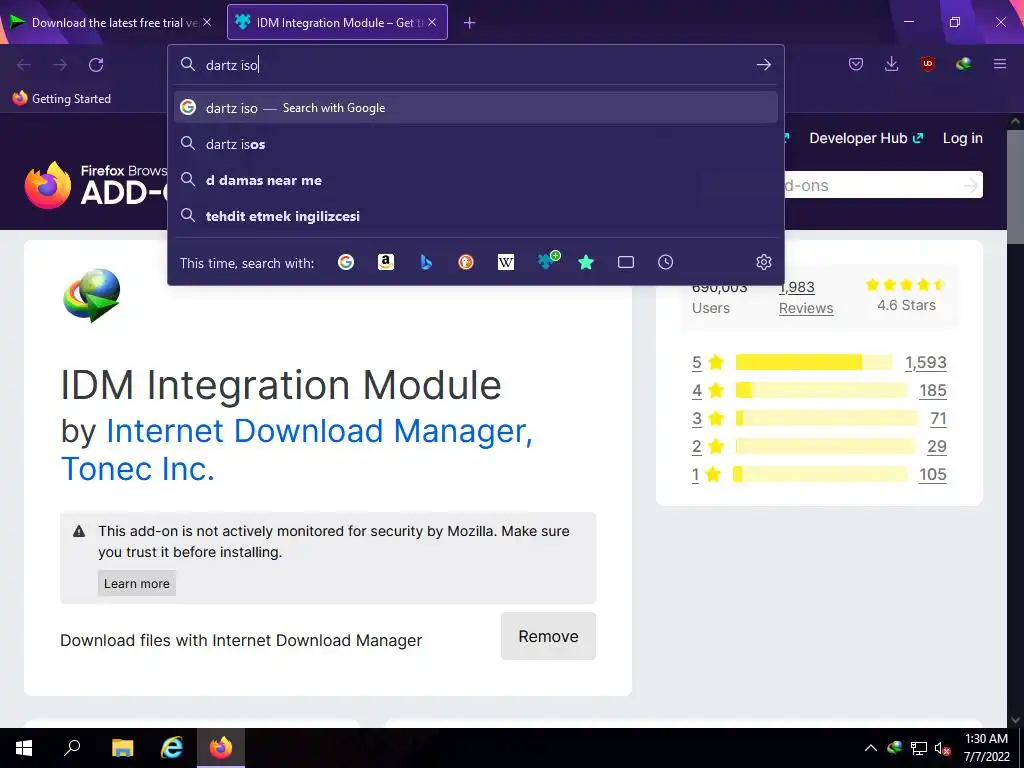The image size is (1024, 768).
Task: Open File Explorer from taskbar
Action: 122,748
